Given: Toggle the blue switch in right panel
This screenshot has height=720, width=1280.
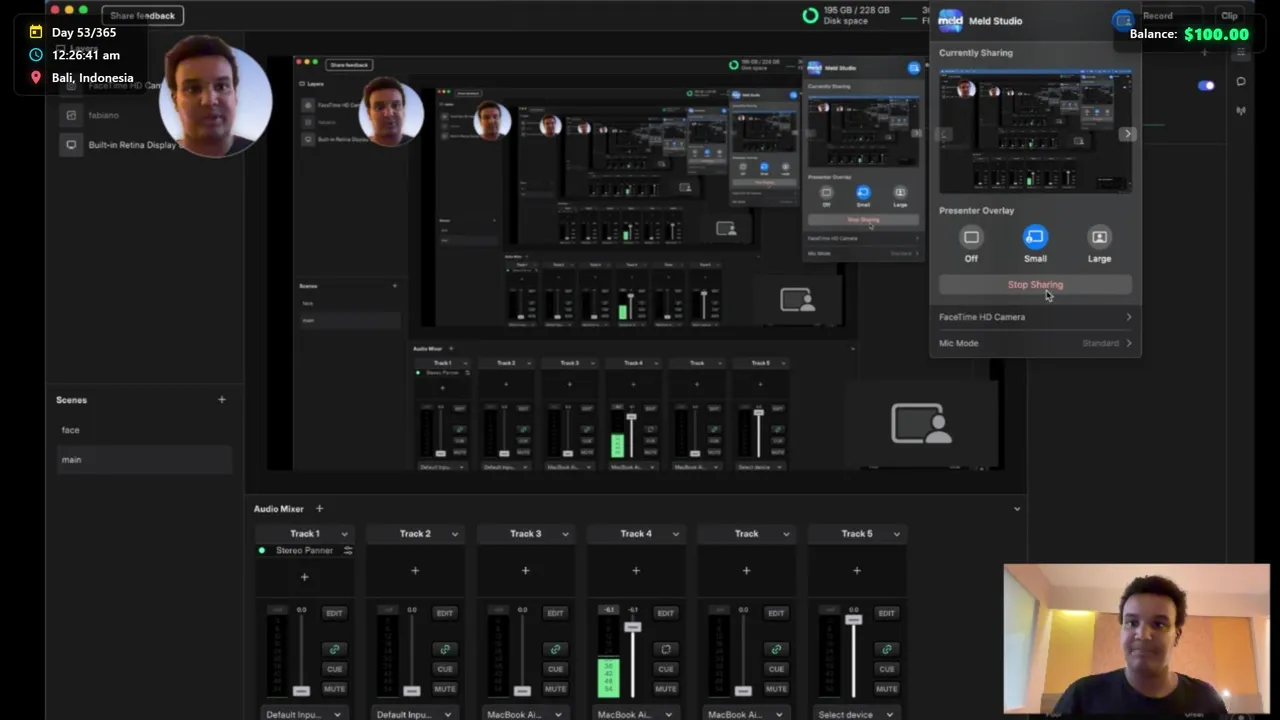Looking at the screenshot, I should coord(1206,85).
